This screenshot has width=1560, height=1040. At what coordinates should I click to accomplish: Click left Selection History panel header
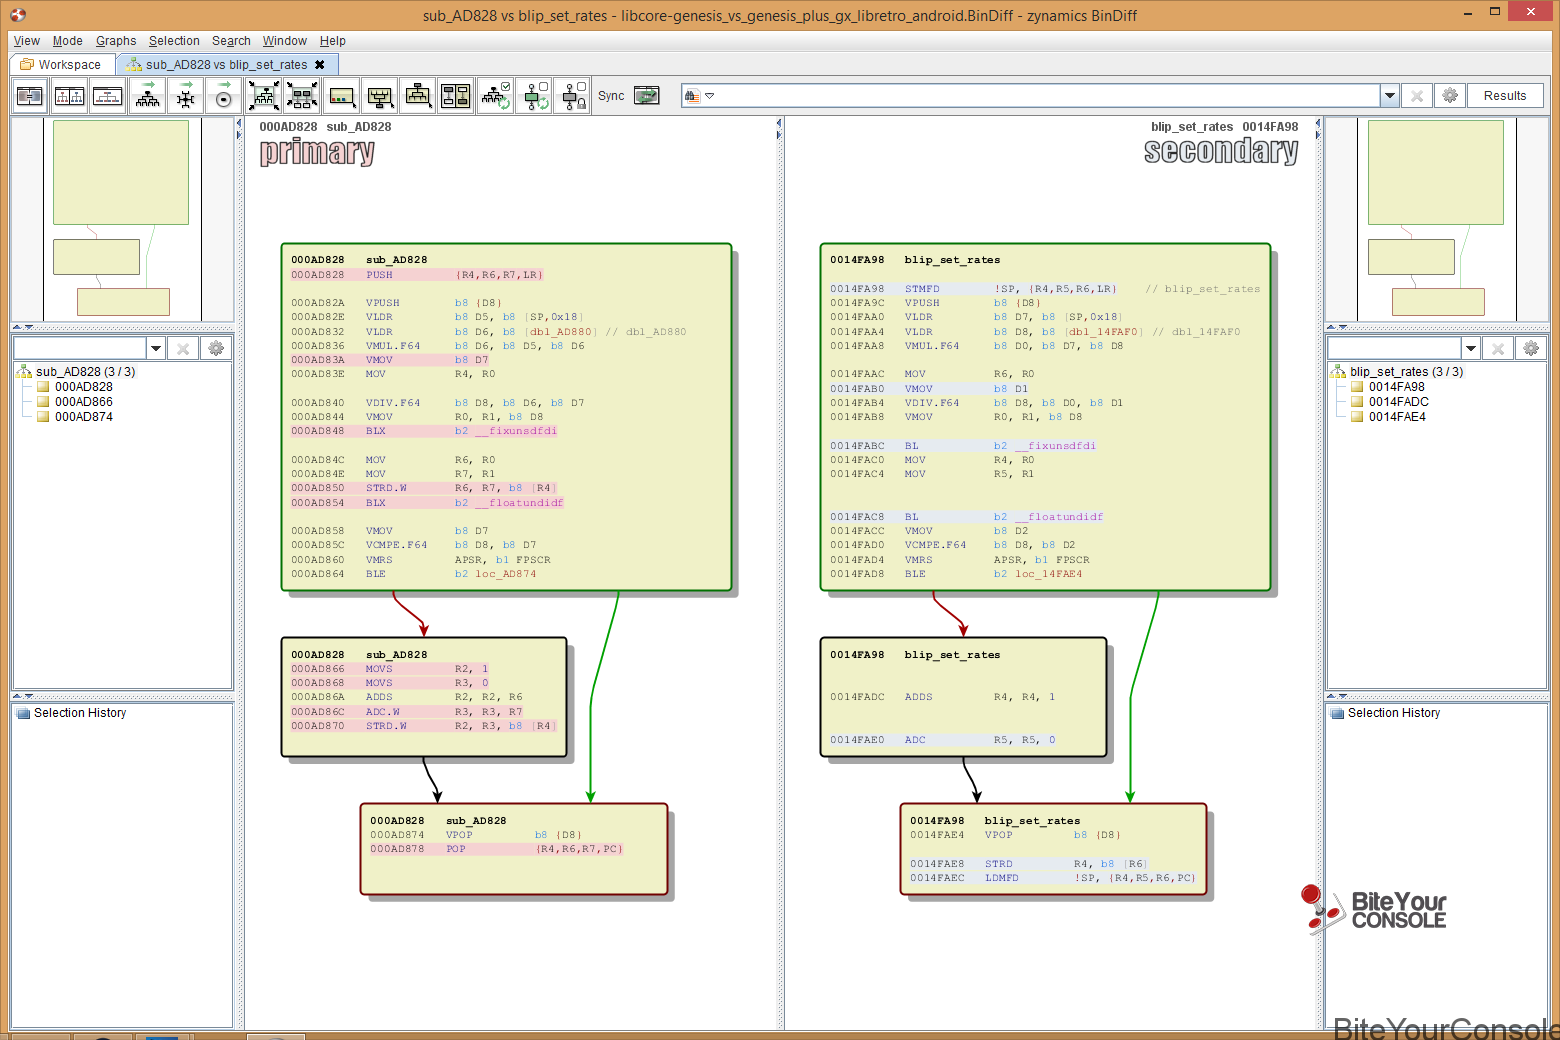[x=80, y=713]
